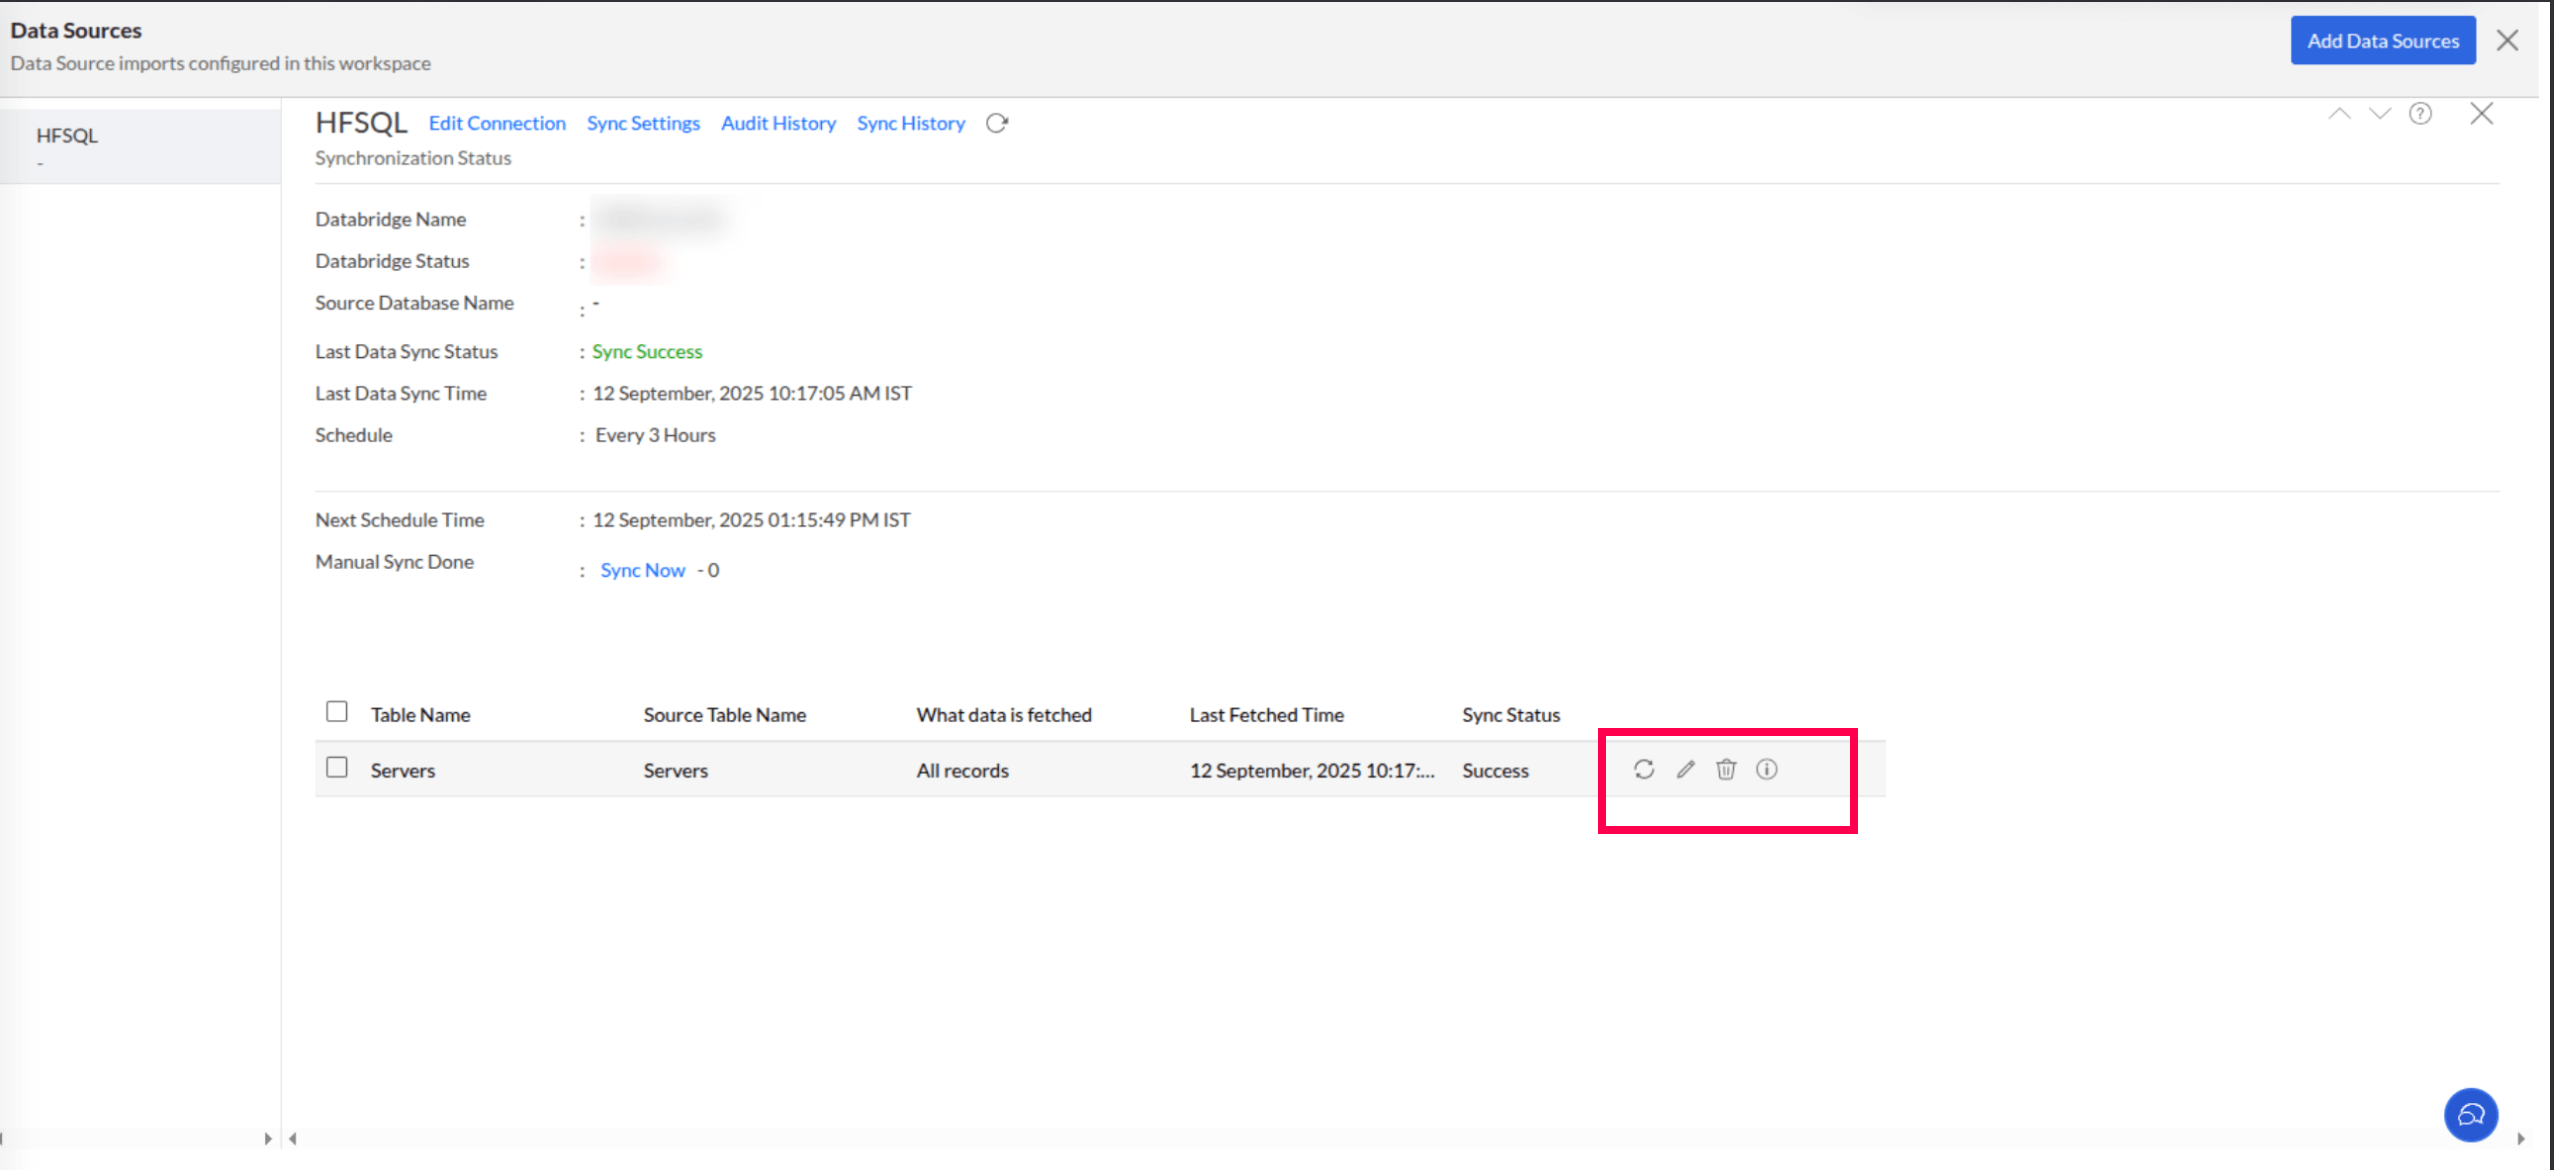Screen dimensions: 2554x1170
Task: Click the Synchronization Status subtitle
Action: [x=413, y=158]
